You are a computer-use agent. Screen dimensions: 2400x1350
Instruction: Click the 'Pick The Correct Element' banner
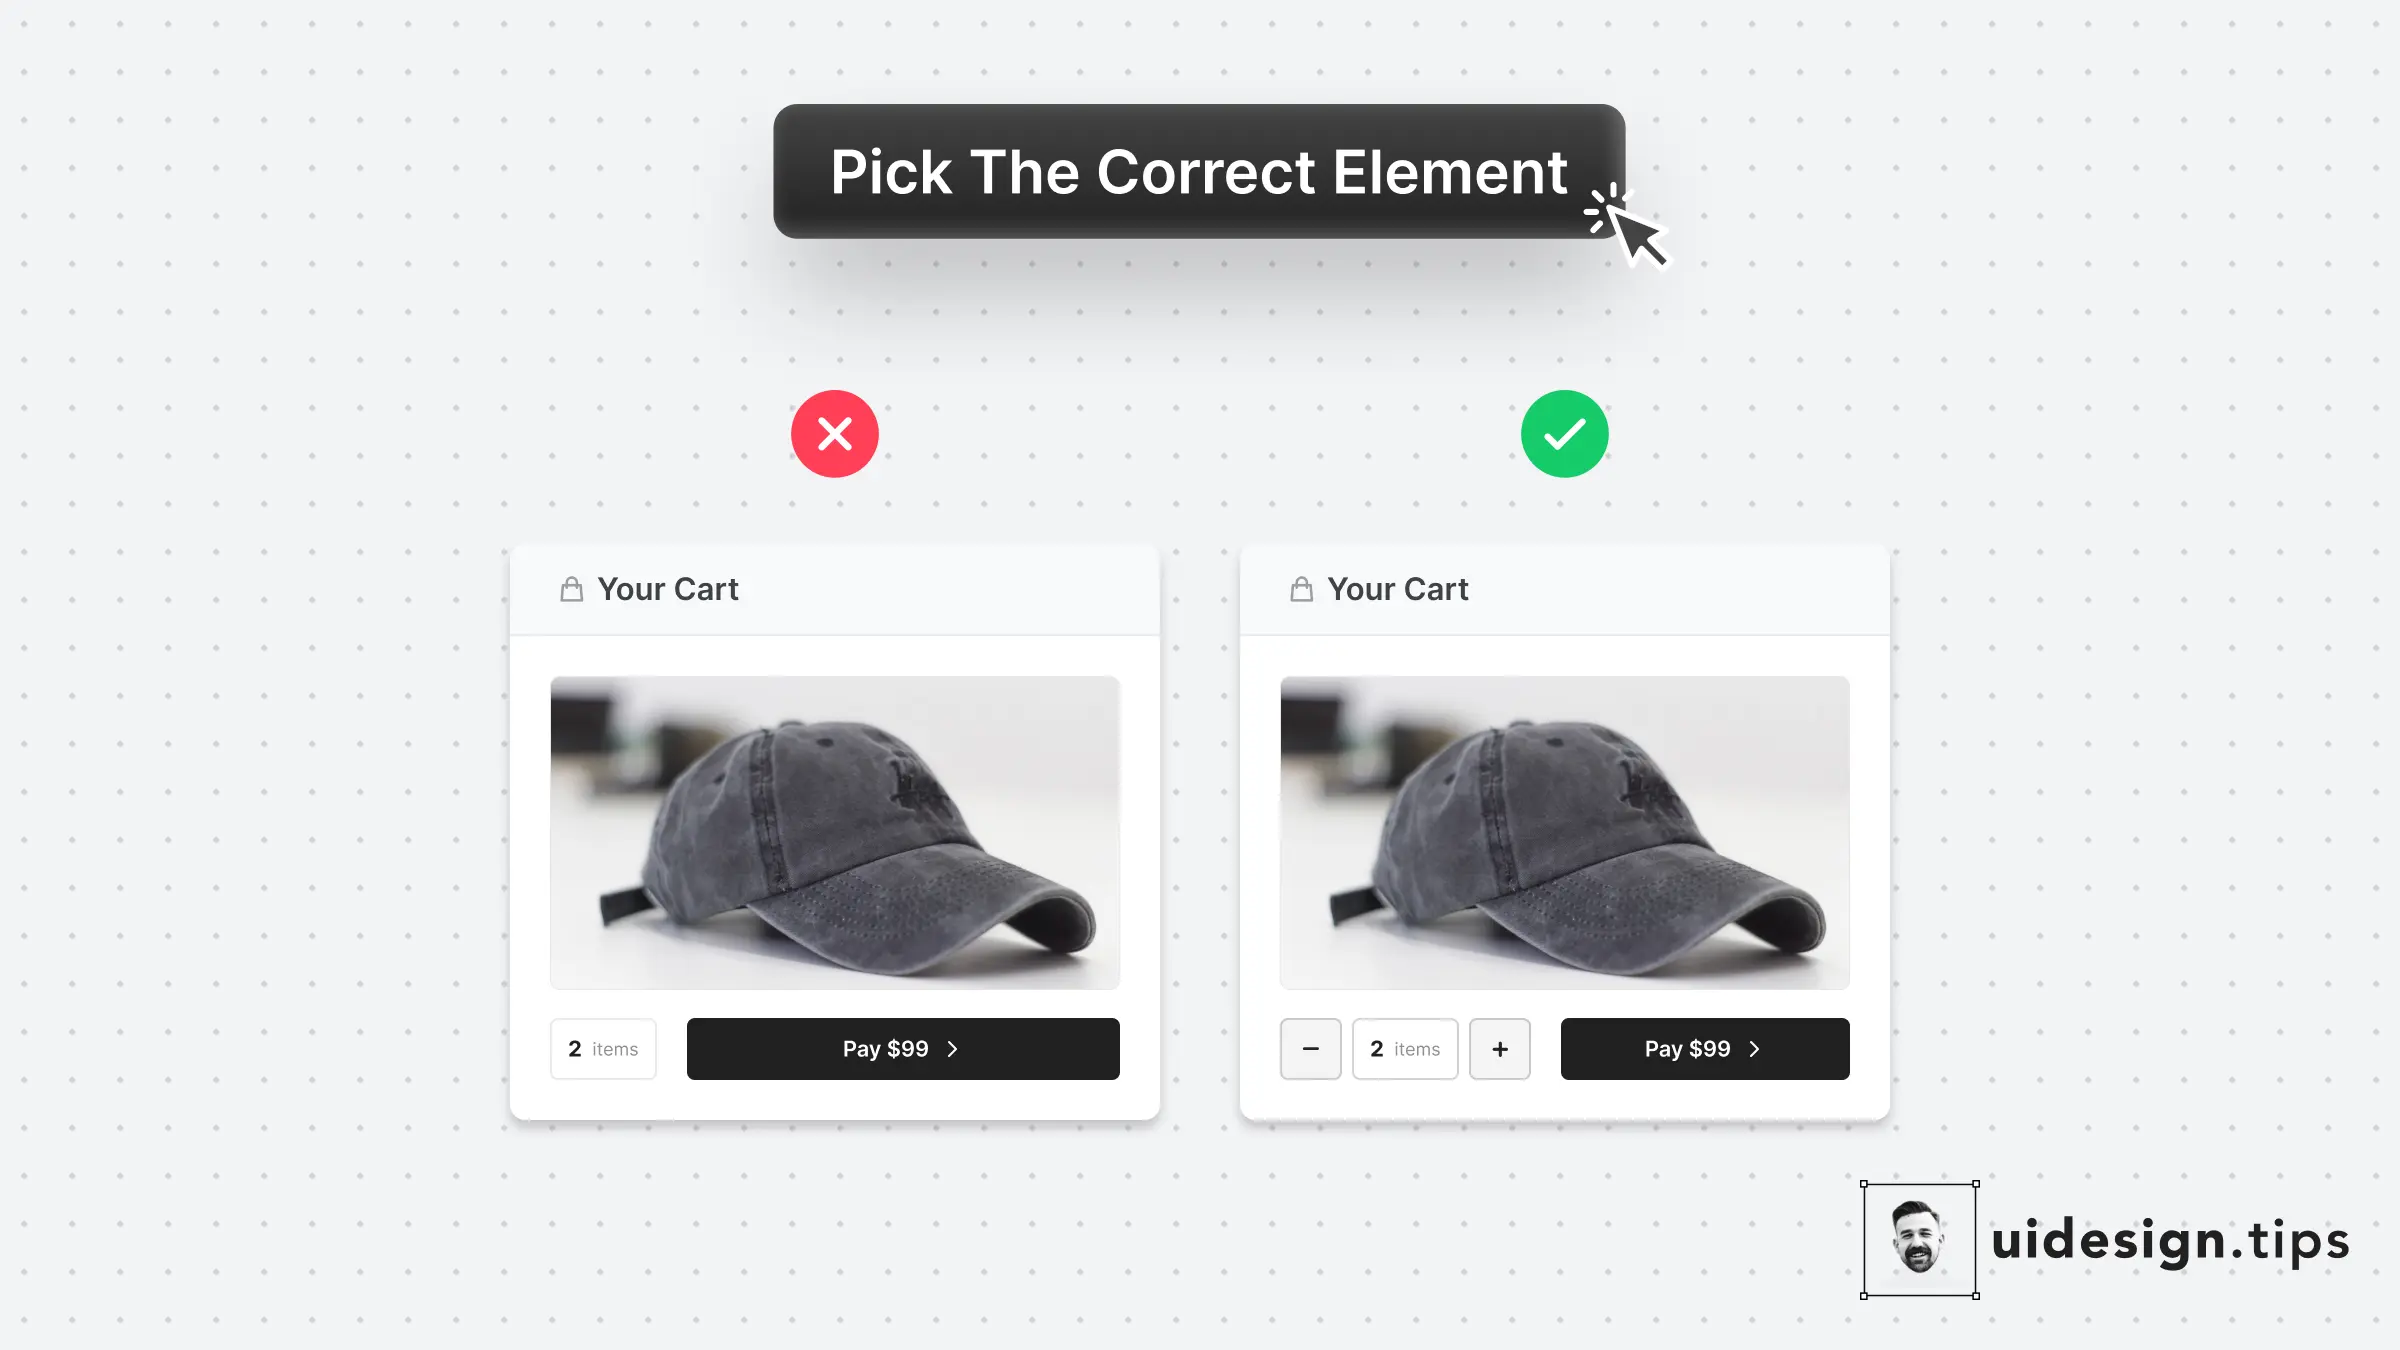1199,171
